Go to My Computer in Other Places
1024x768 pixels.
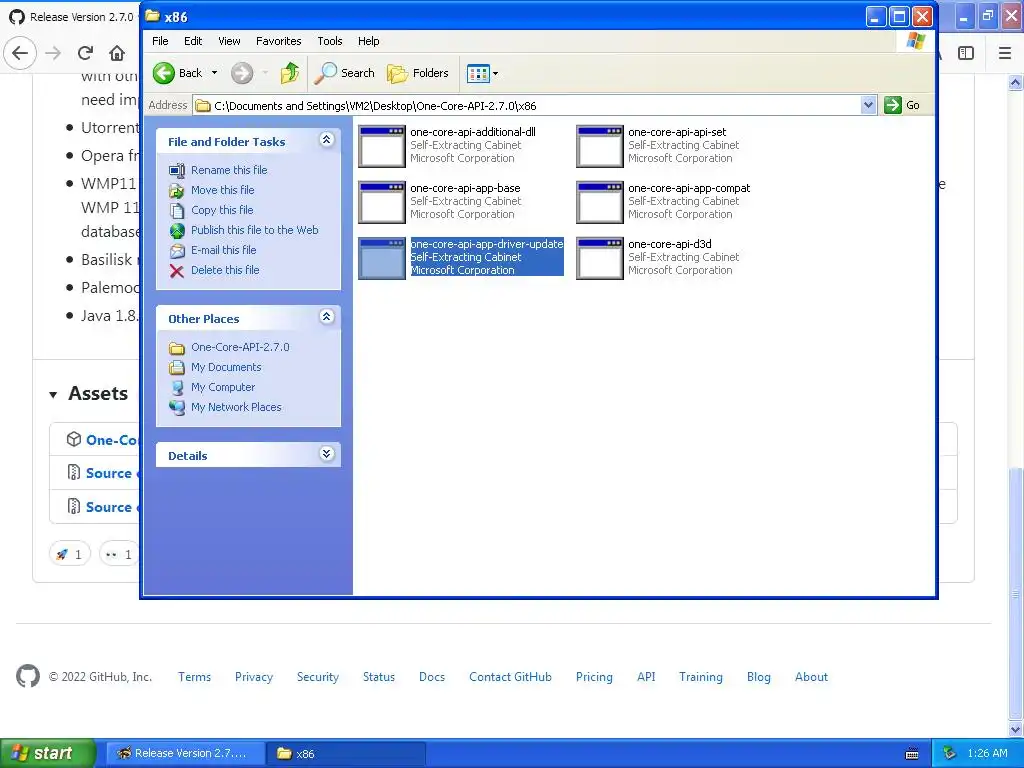point(223,387)
